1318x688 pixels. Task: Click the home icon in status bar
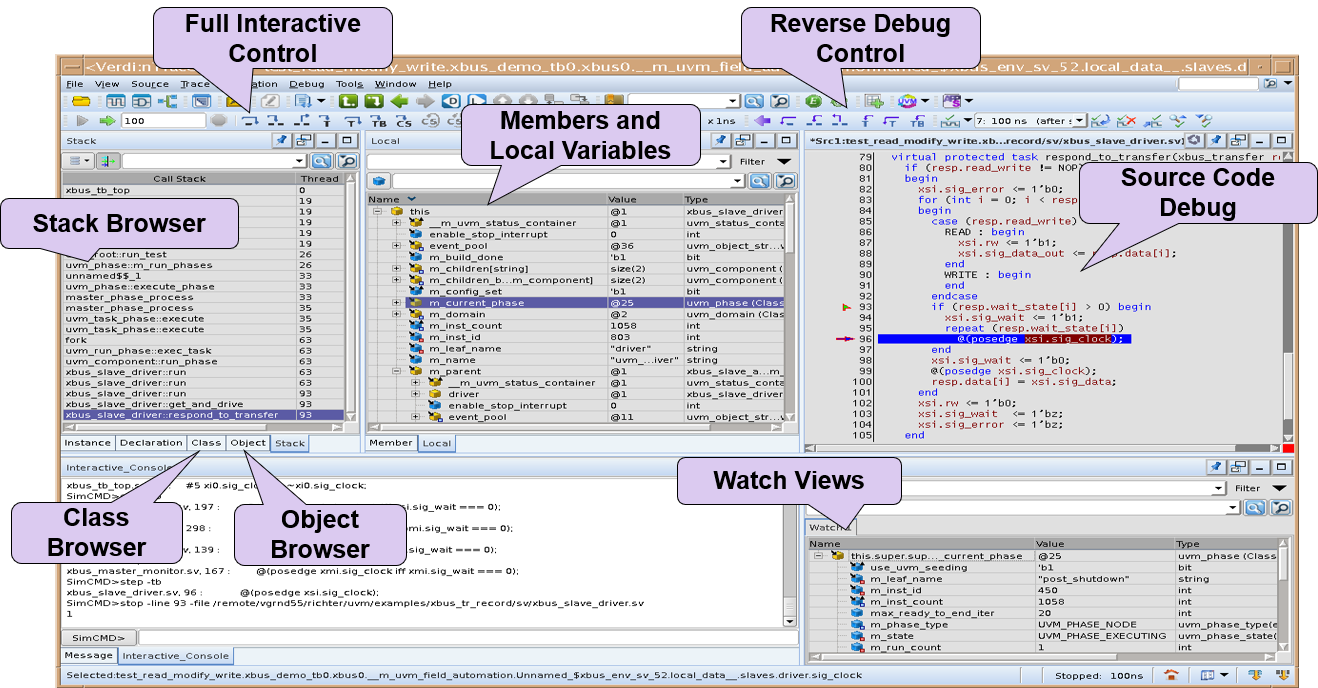pos(1169,675)
